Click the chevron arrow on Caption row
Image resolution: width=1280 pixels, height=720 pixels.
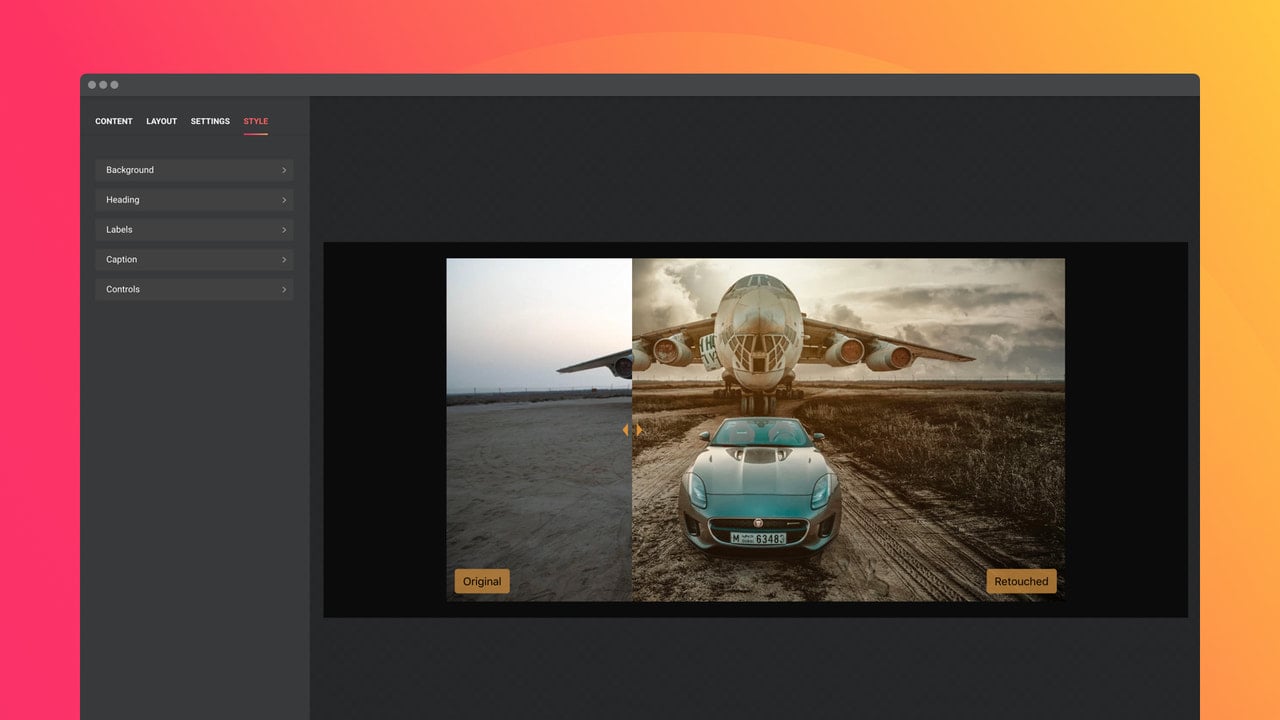pos(284,260)
